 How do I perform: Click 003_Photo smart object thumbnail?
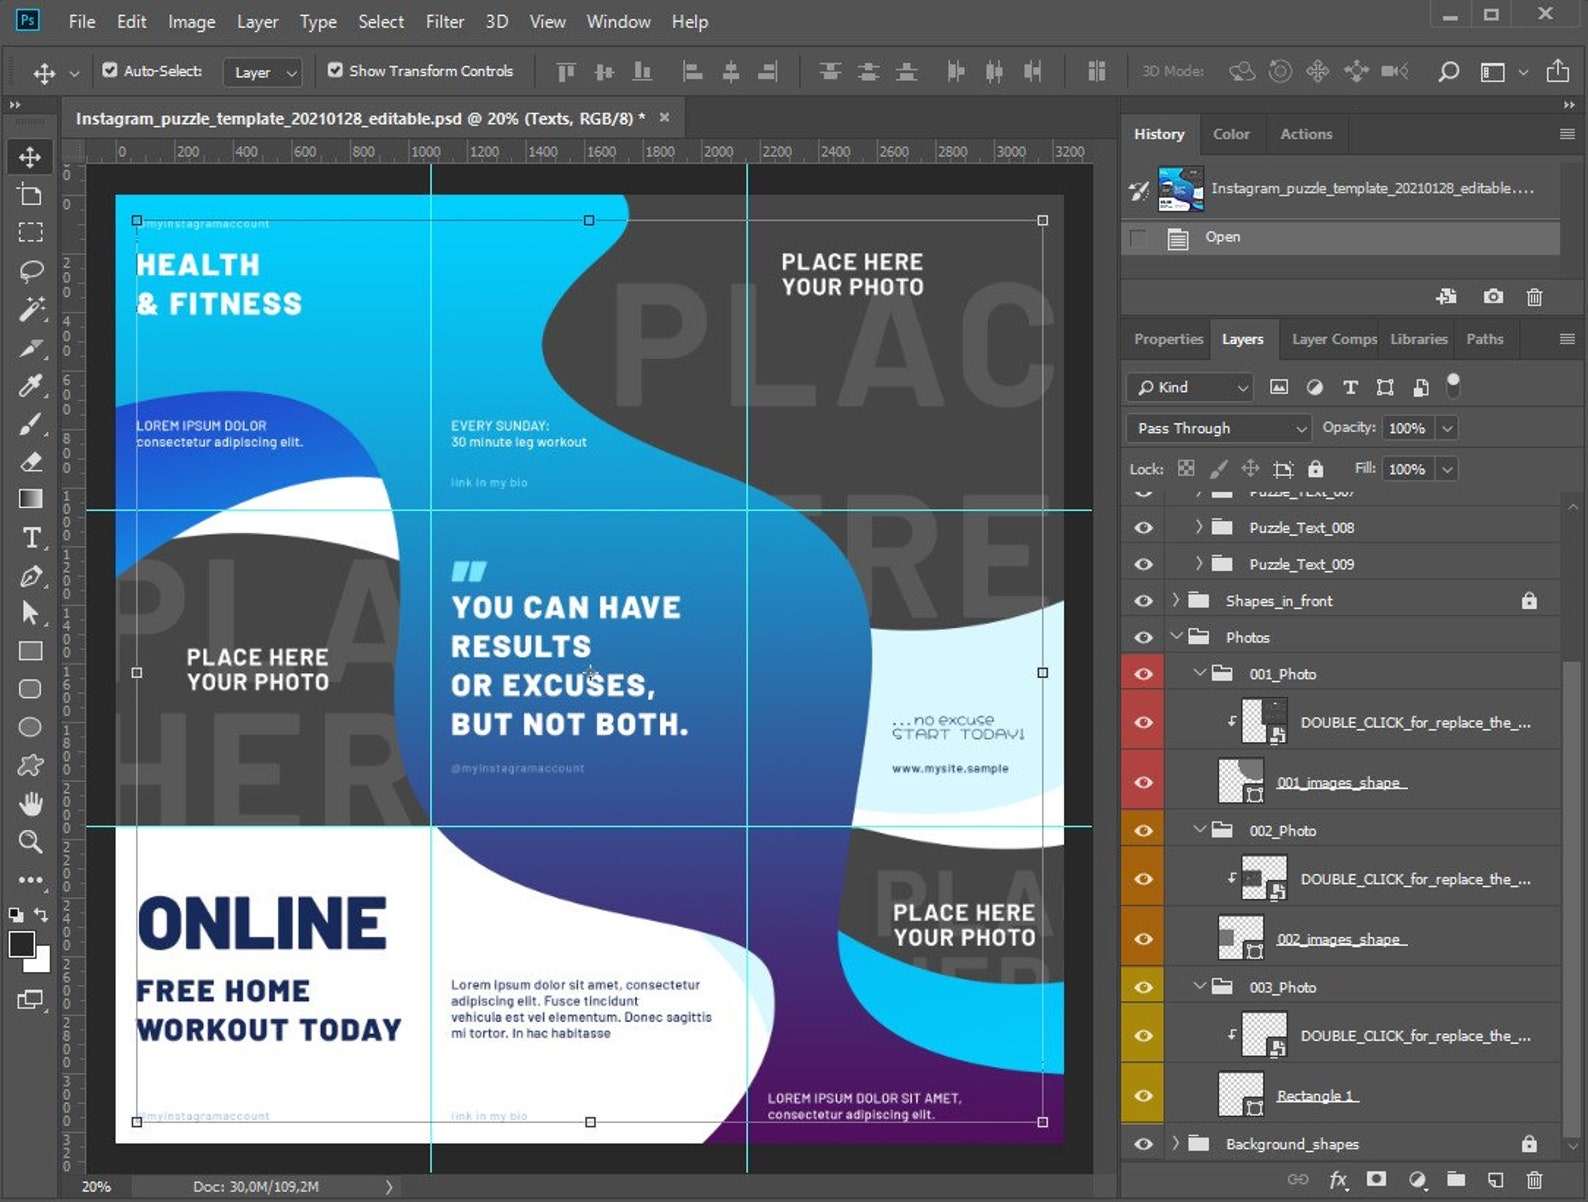(1263, 1035)
